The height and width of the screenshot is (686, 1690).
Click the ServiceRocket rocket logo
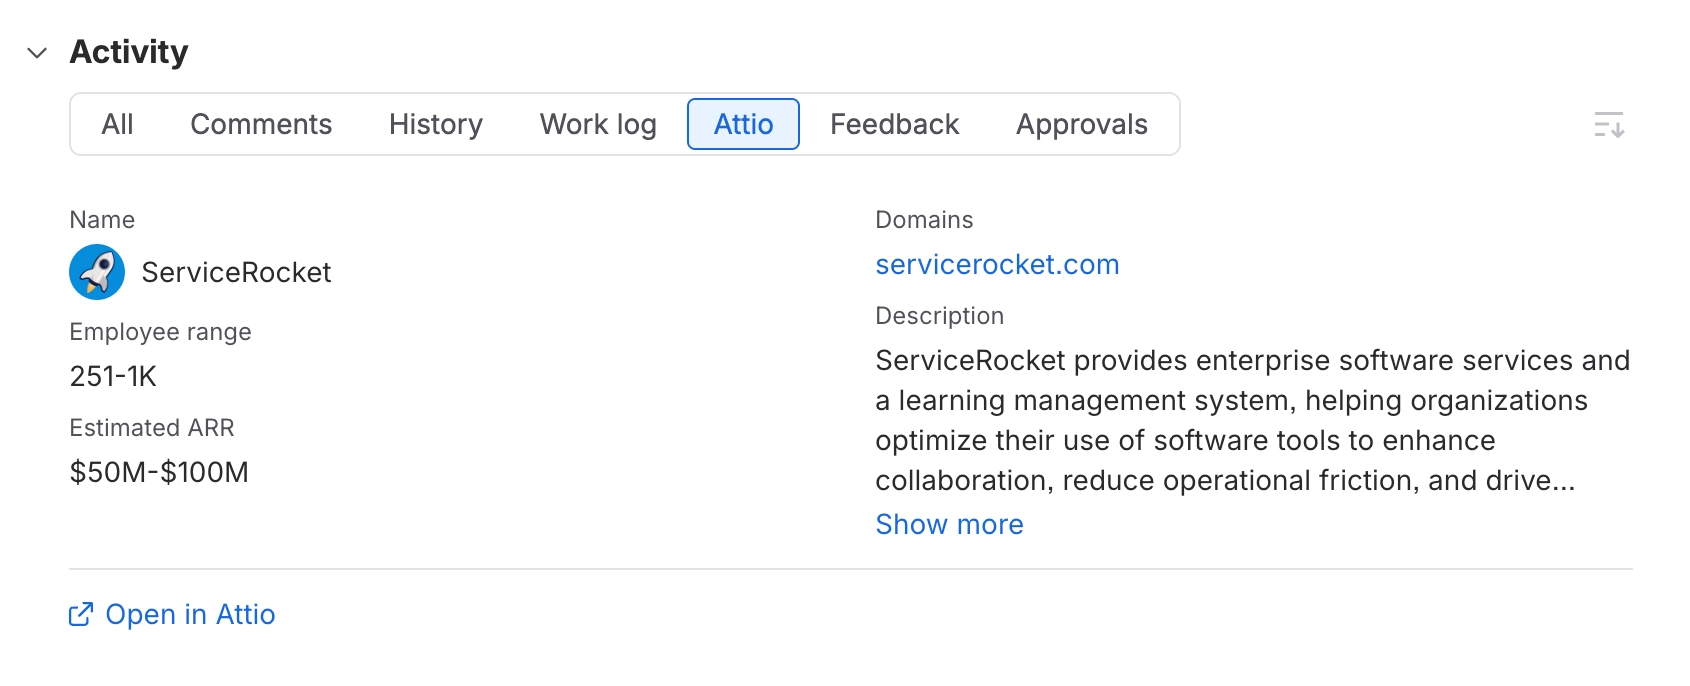point(97,272)
